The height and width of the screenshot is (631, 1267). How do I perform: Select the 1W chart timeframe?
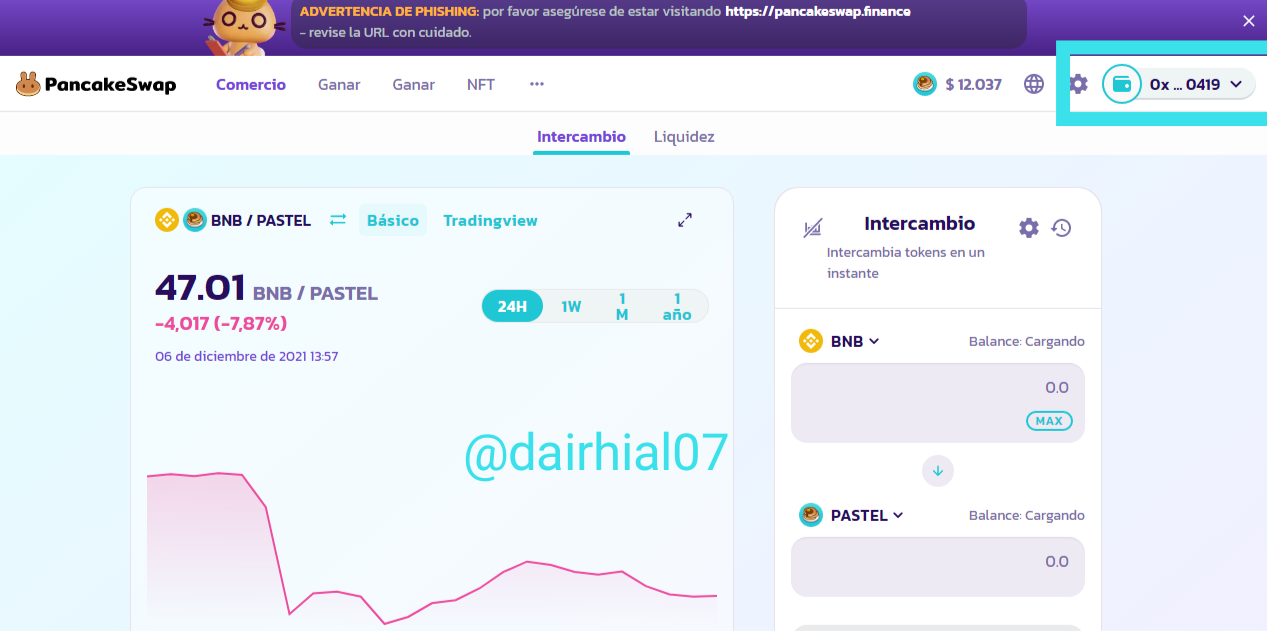point(571,306)
